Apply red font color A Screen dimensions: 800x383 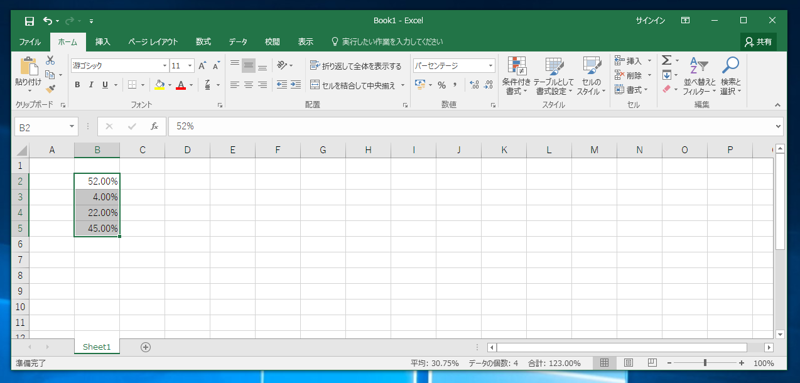coord(180,85)
